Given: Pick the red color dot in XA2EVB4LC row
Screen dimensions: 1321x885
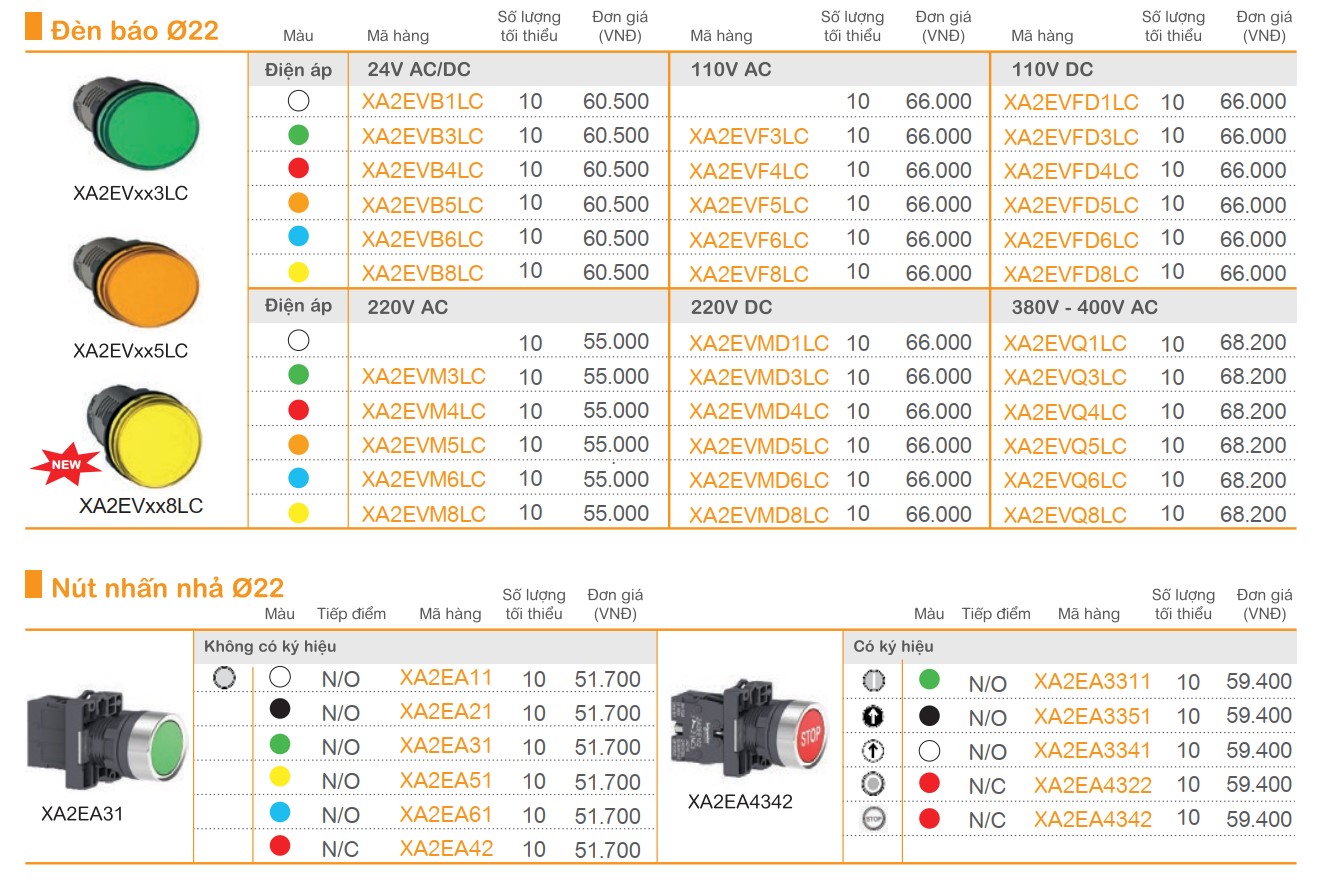Looking at the screenshot, I should click(298, 168).
